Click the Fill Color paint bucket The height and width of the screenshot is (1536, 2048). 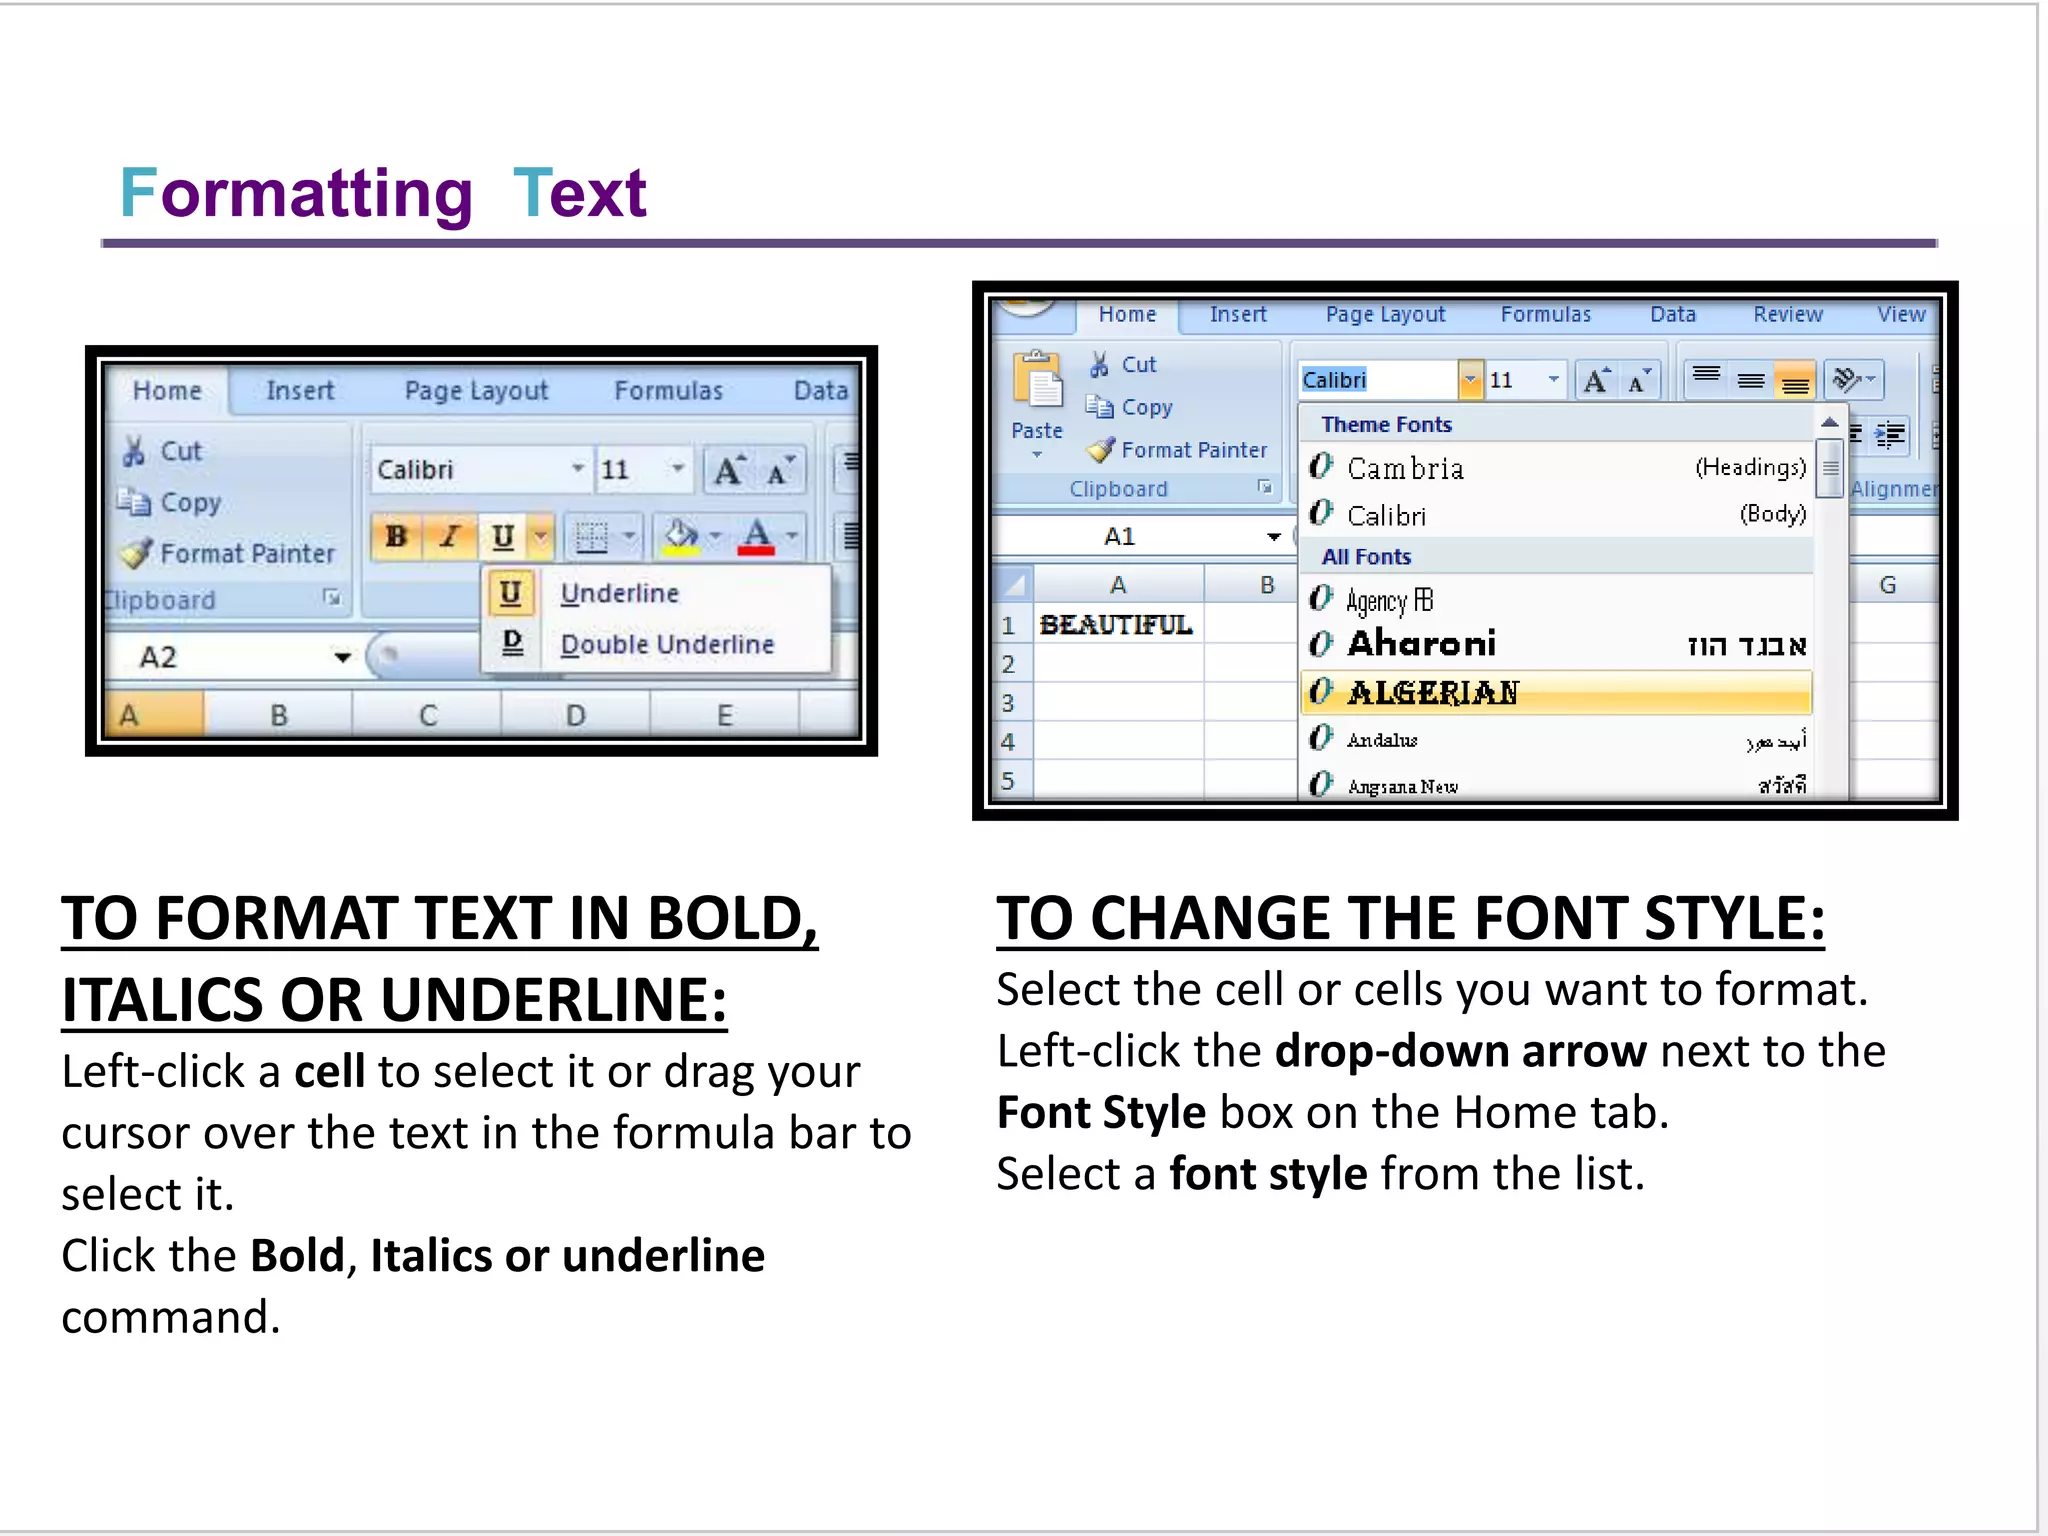[681, 536]
